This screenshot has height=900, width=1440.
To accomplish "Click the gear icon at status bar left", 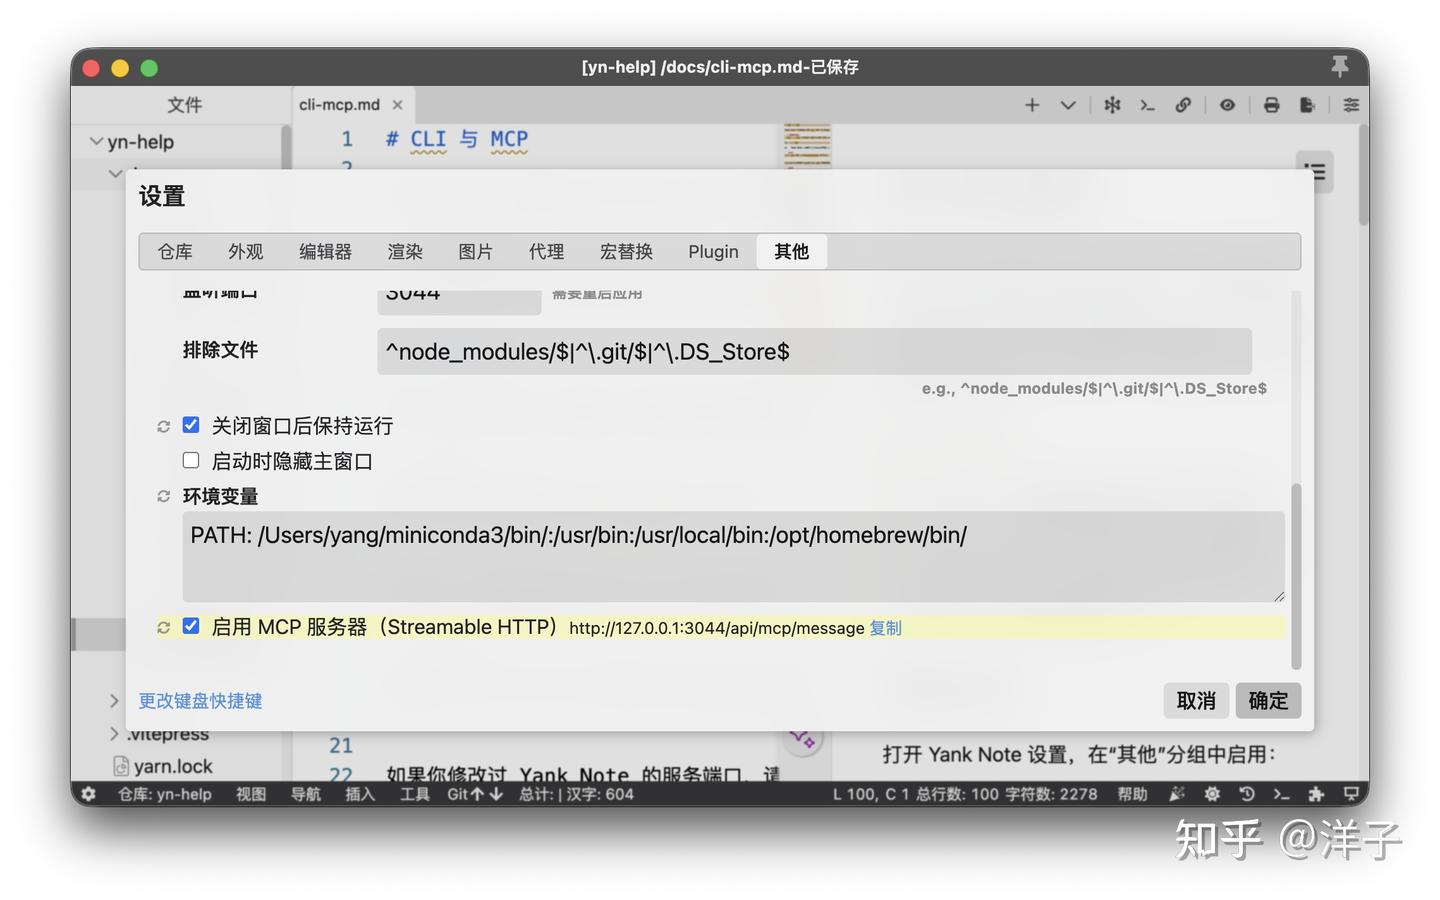I will pos(89,794).
